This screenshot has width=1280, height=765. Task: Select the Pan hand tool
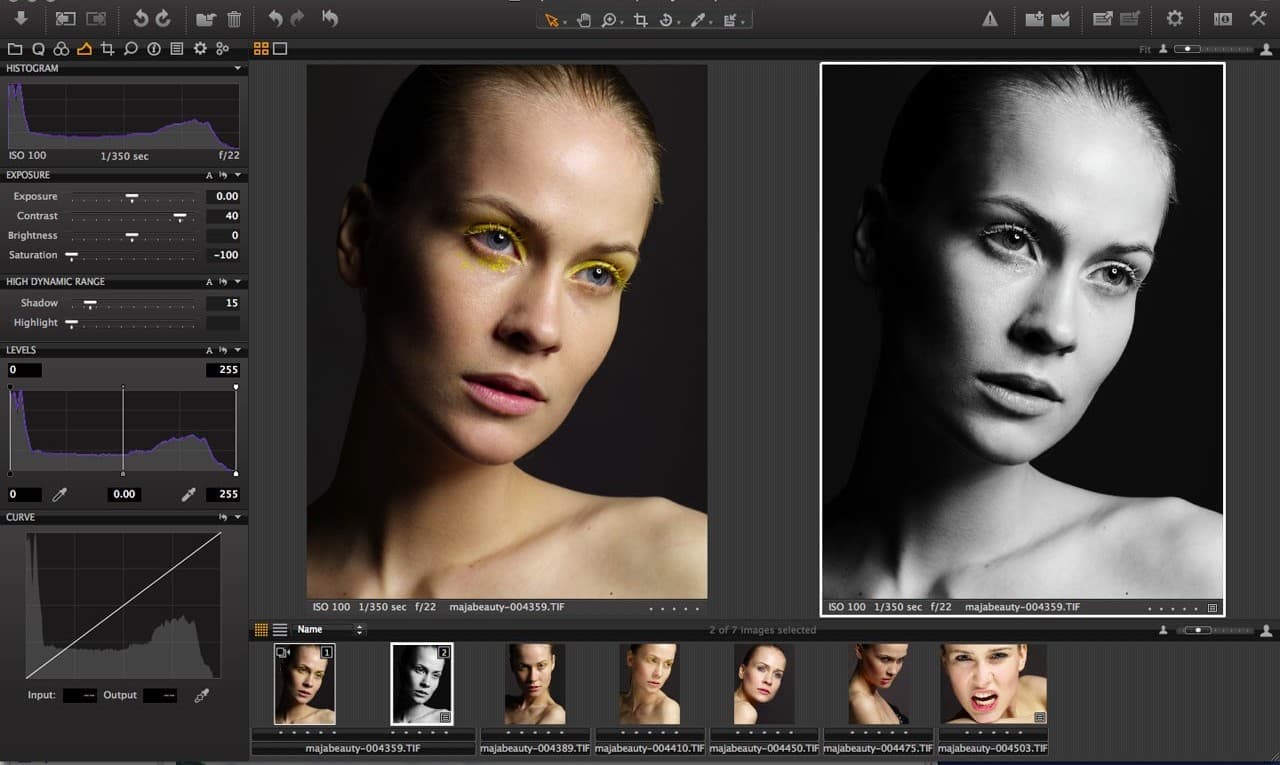tap(584, 20)
